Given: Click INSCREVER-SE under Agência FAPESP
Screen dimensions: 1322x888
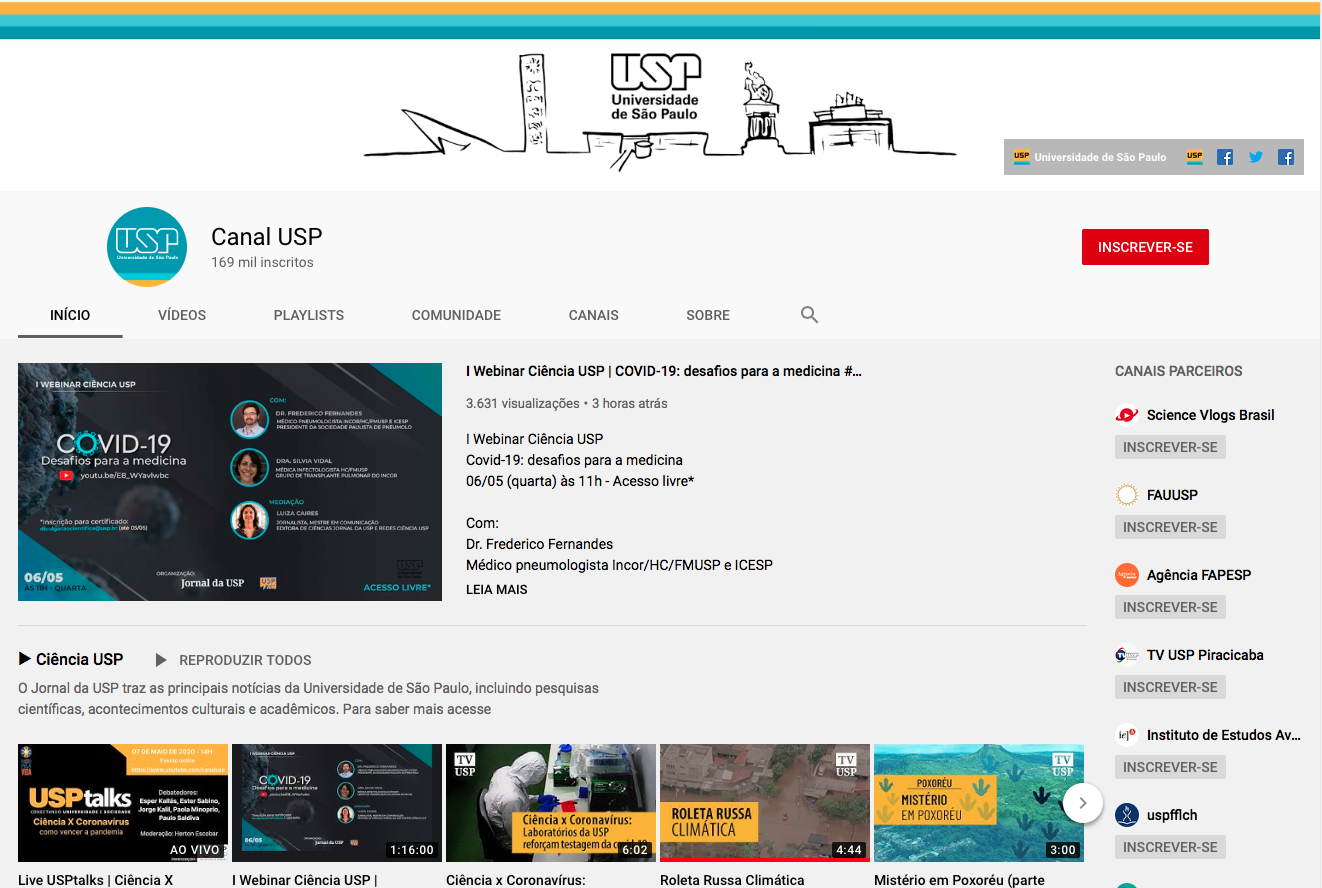Looking at the screenshot, I should pos(1170,607).
